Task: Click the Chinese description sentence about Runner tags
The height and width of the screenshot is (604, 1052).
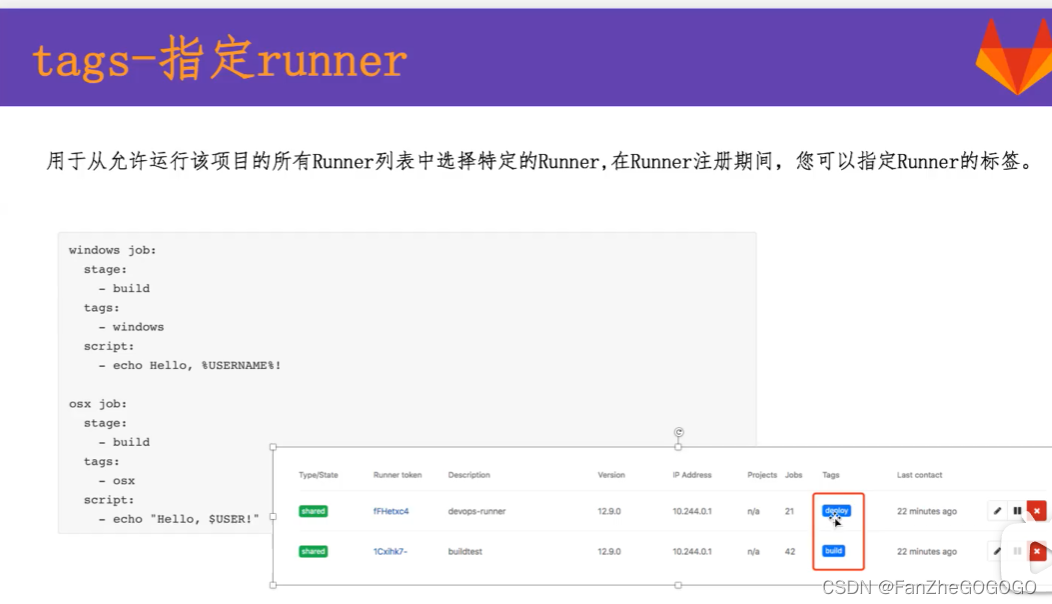Action: (x=541, y=161)
